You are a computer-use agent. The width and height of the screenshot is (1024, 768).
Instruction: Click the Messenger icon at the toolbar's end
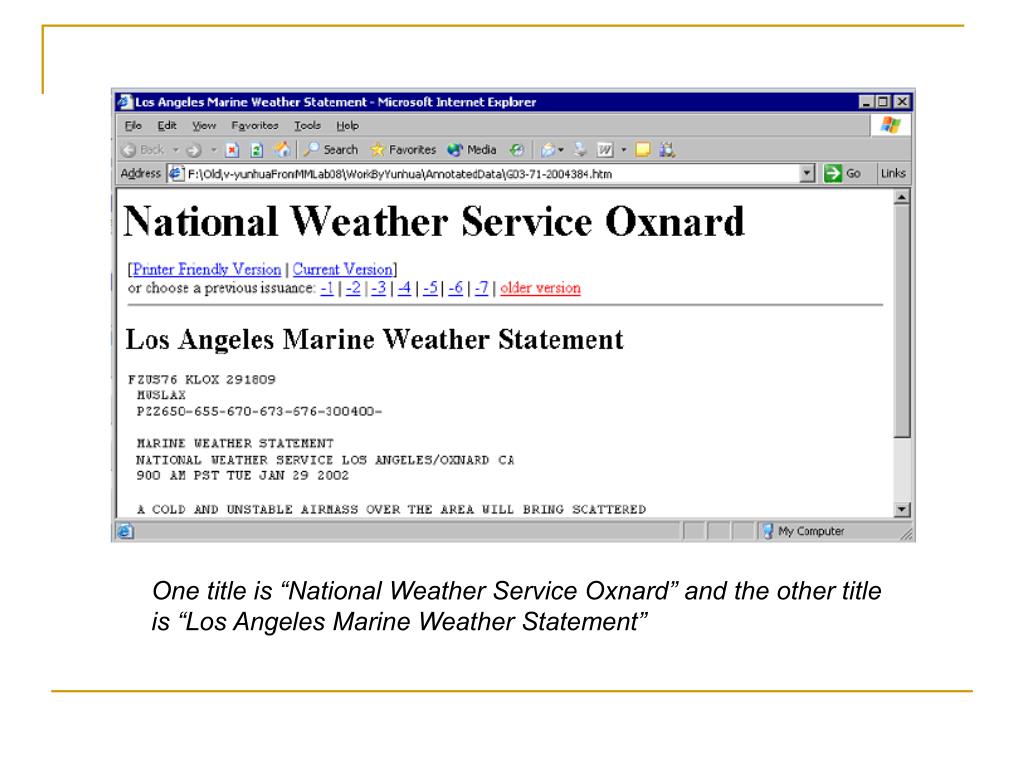667,150
